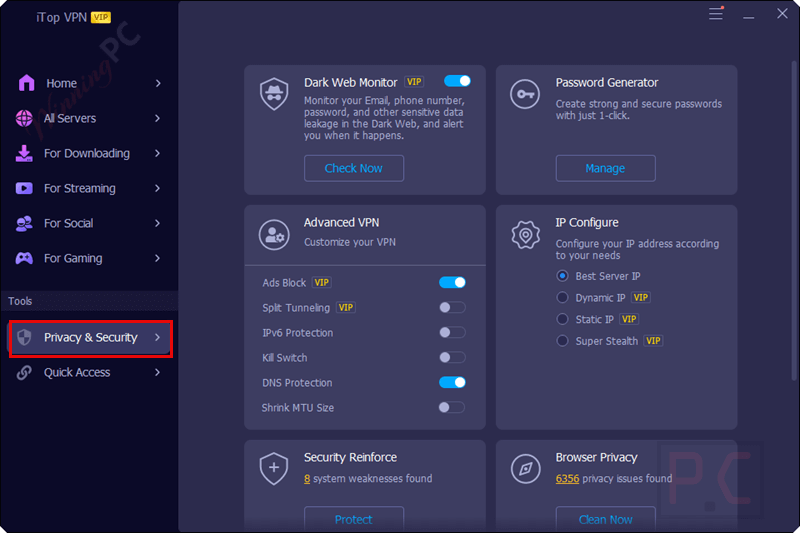The width and height of the screenshot is (800, 533).
Task: Click the vertical scrollbar on the right
Action: [x=794, y=220]
